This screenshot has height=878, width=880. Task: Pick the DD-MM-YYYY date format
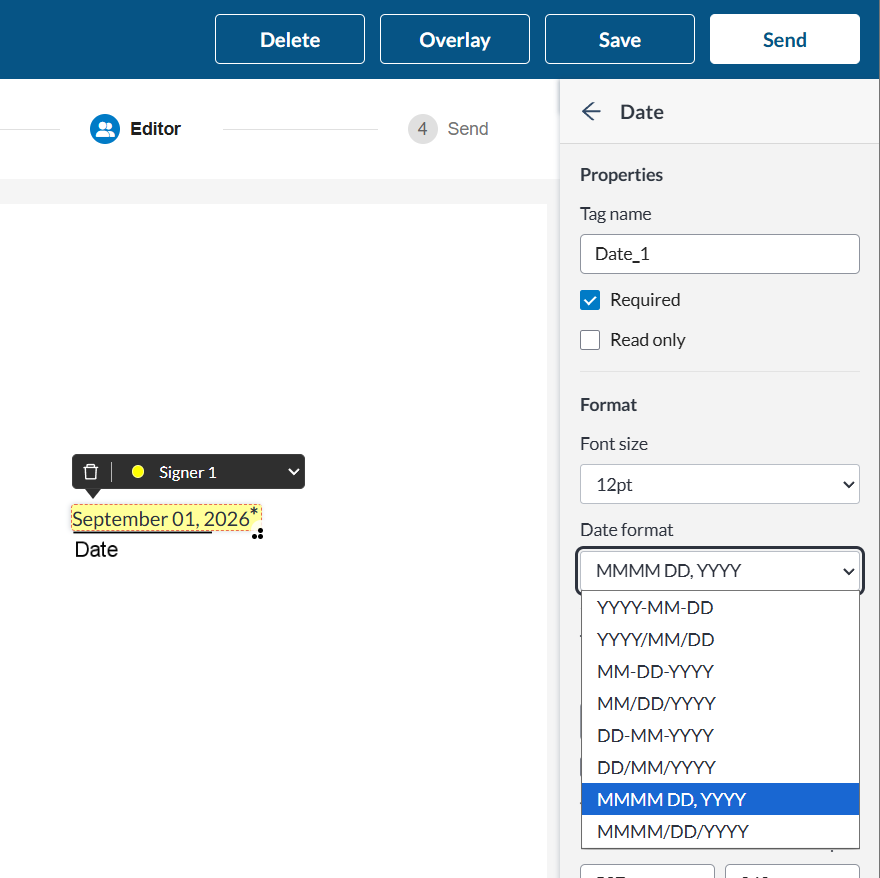[x=720, y=735]
